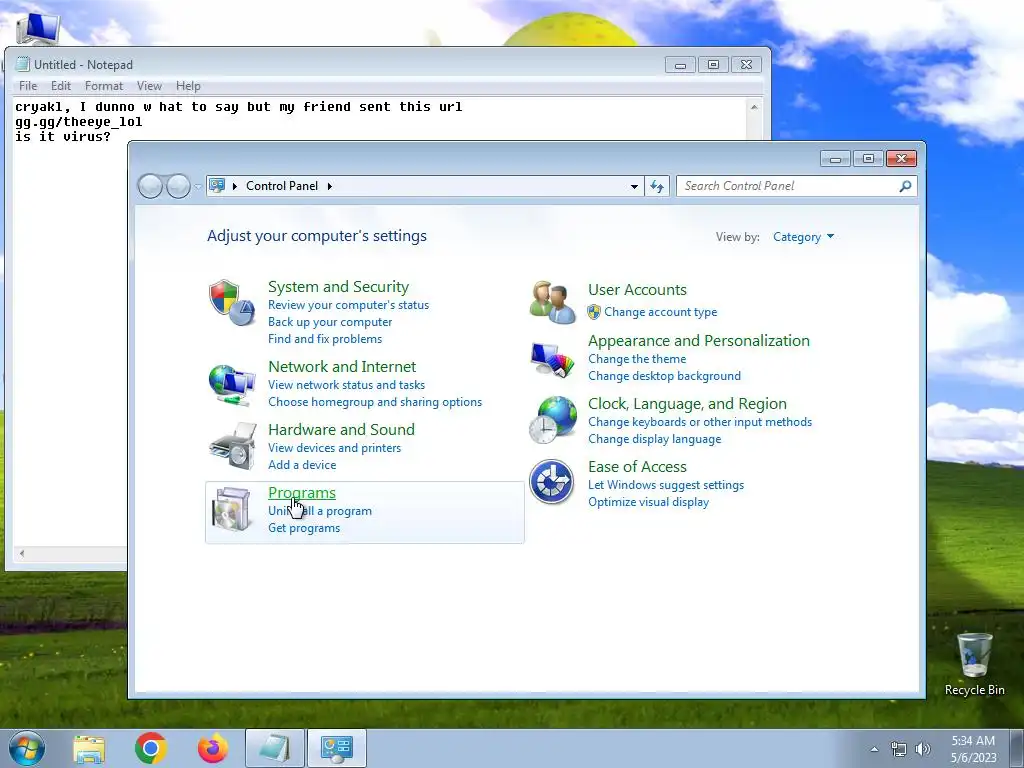Click the refresh button beside the address bar
Image resolution: width=1024 pixels, height=768 pixels.
pyautogui.click(x=657, y=186)
